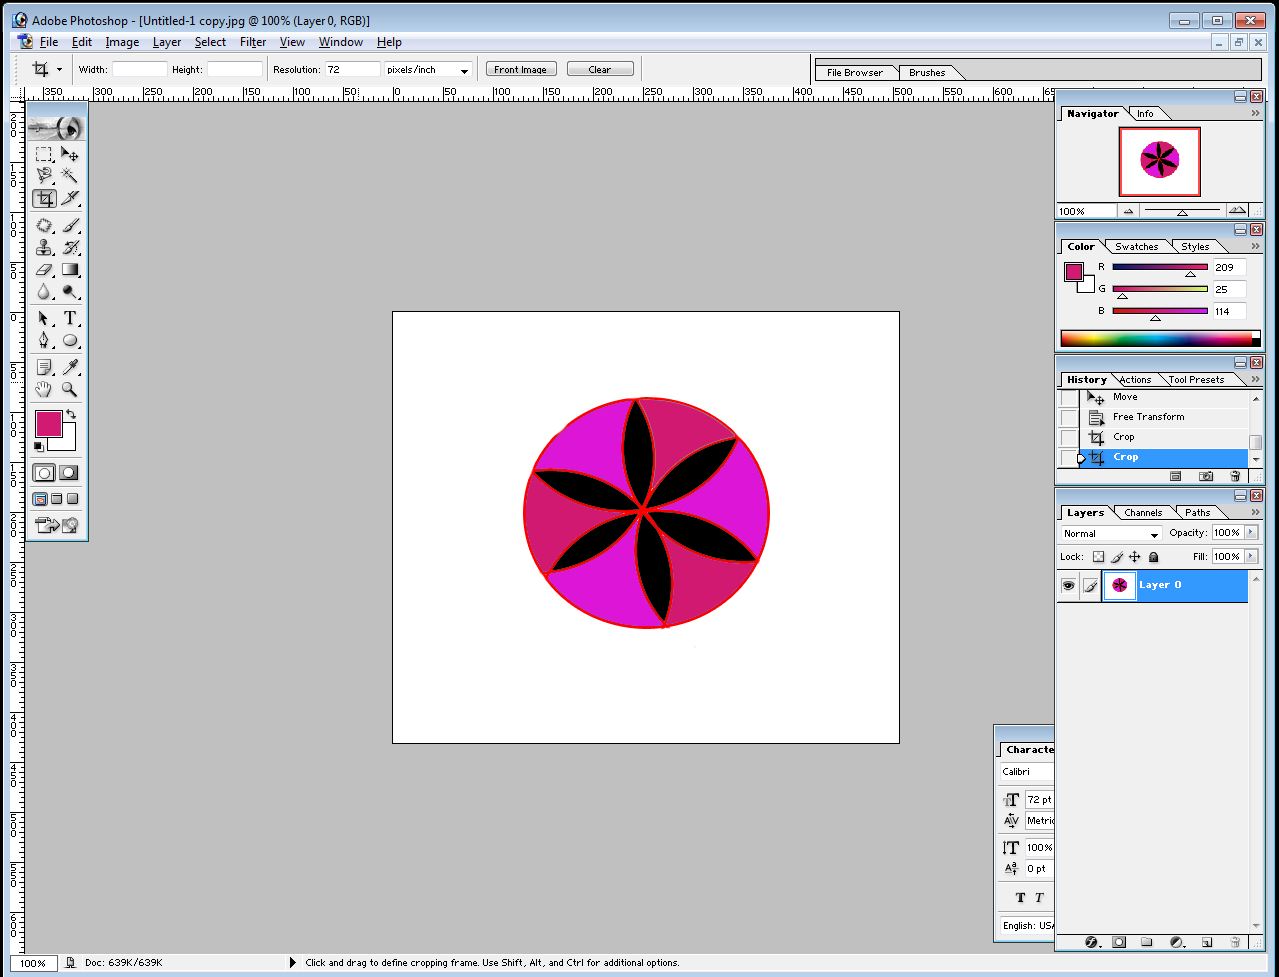Open the Layer menu
This screenshot has width=1279, height=977.
click(167, 42)
